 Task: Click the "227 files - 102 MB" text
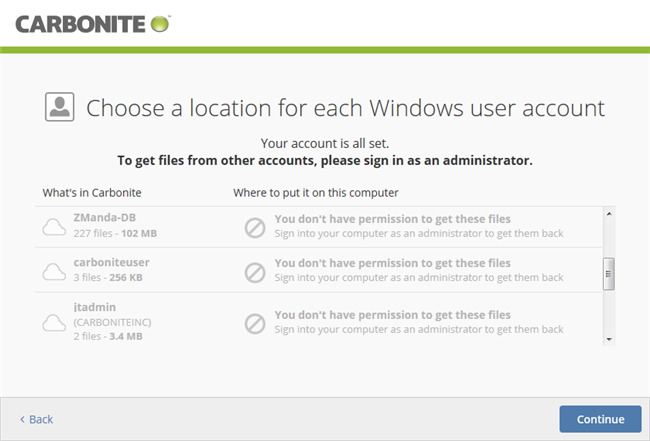[115, 233]
